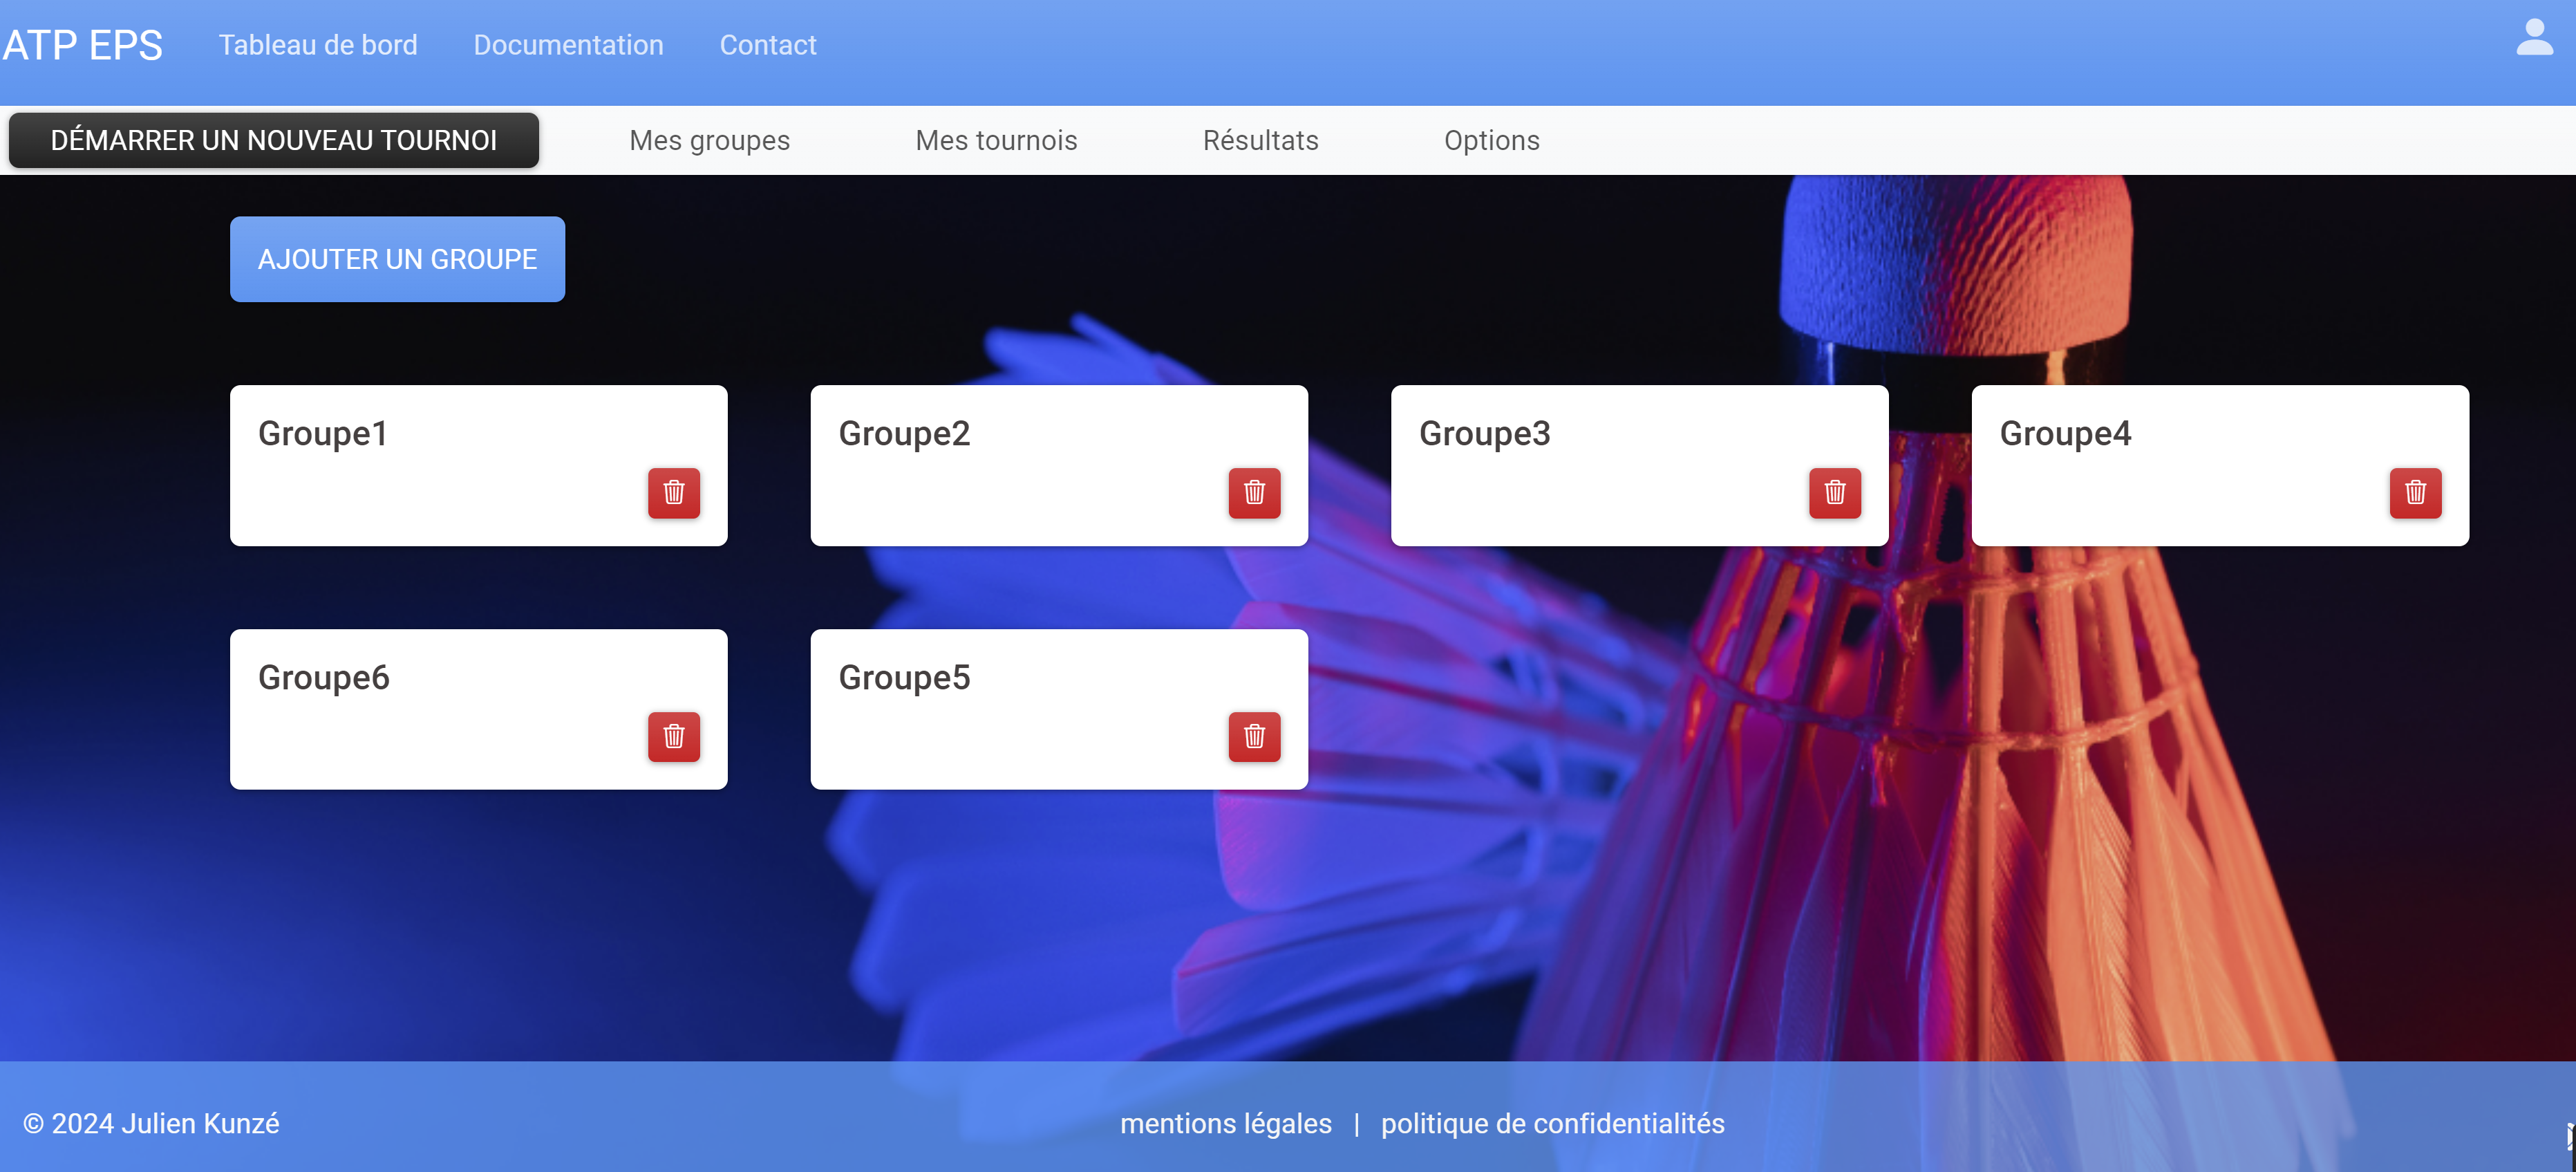2576x1172 pixels.
Task: Open the Mes groupes tab
Action: tap(709, 140)
